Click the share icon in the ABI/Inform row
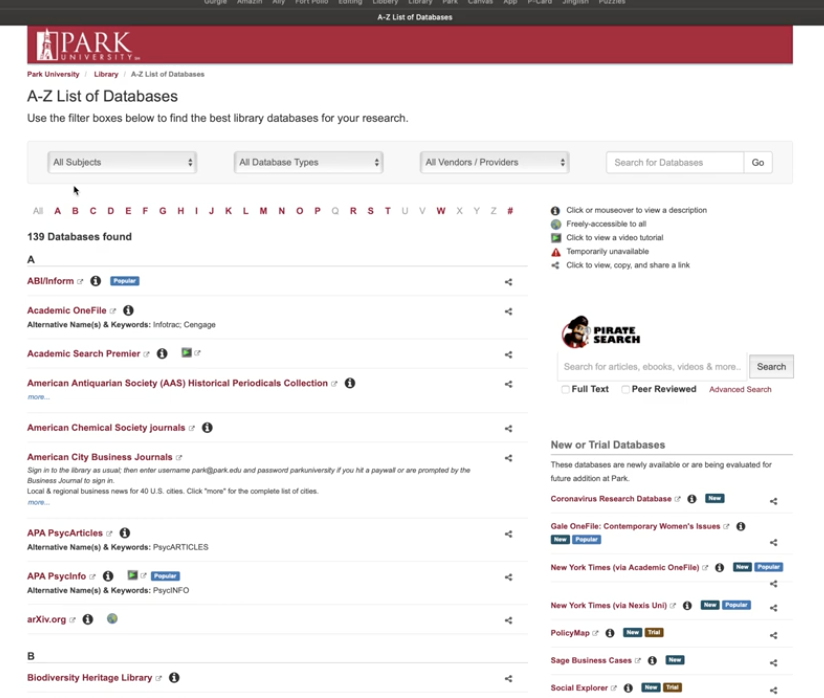The image size is (824, 698). pyautogui.click(x=508, y=282)
